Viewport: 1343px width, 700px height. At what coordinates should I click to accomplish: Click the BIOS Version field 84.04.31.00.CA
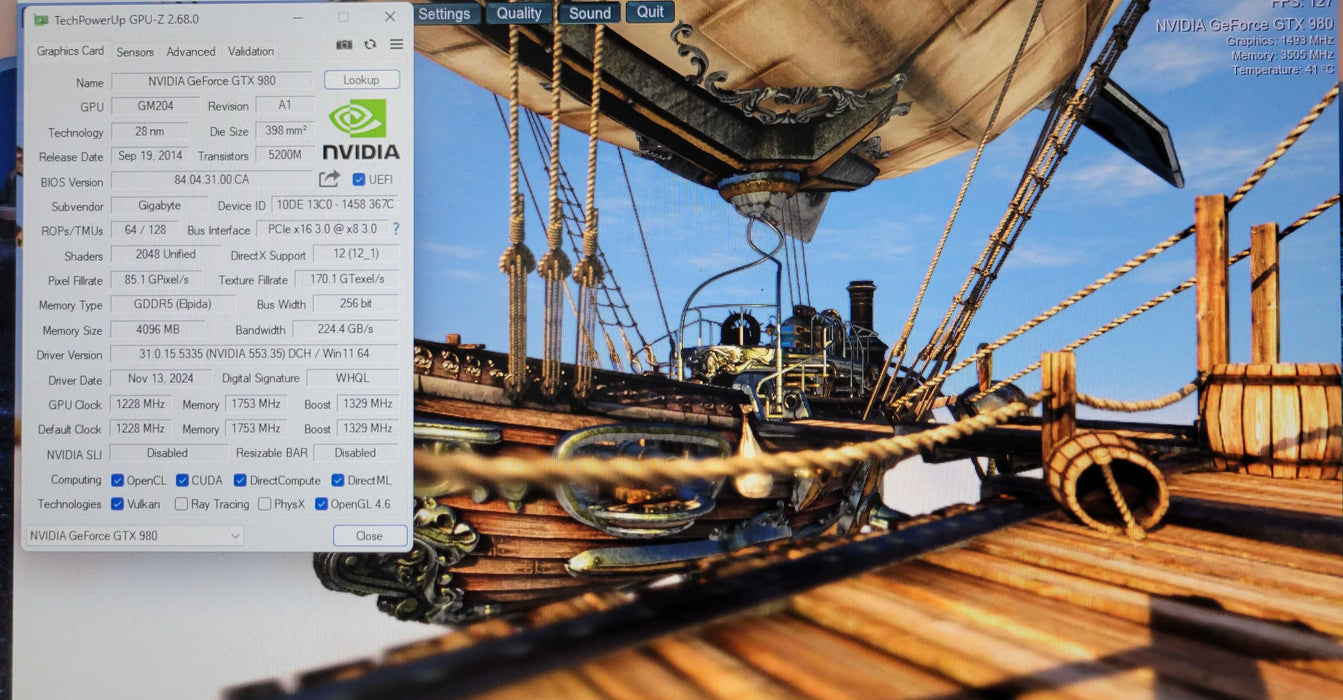[x=212, y=180]
